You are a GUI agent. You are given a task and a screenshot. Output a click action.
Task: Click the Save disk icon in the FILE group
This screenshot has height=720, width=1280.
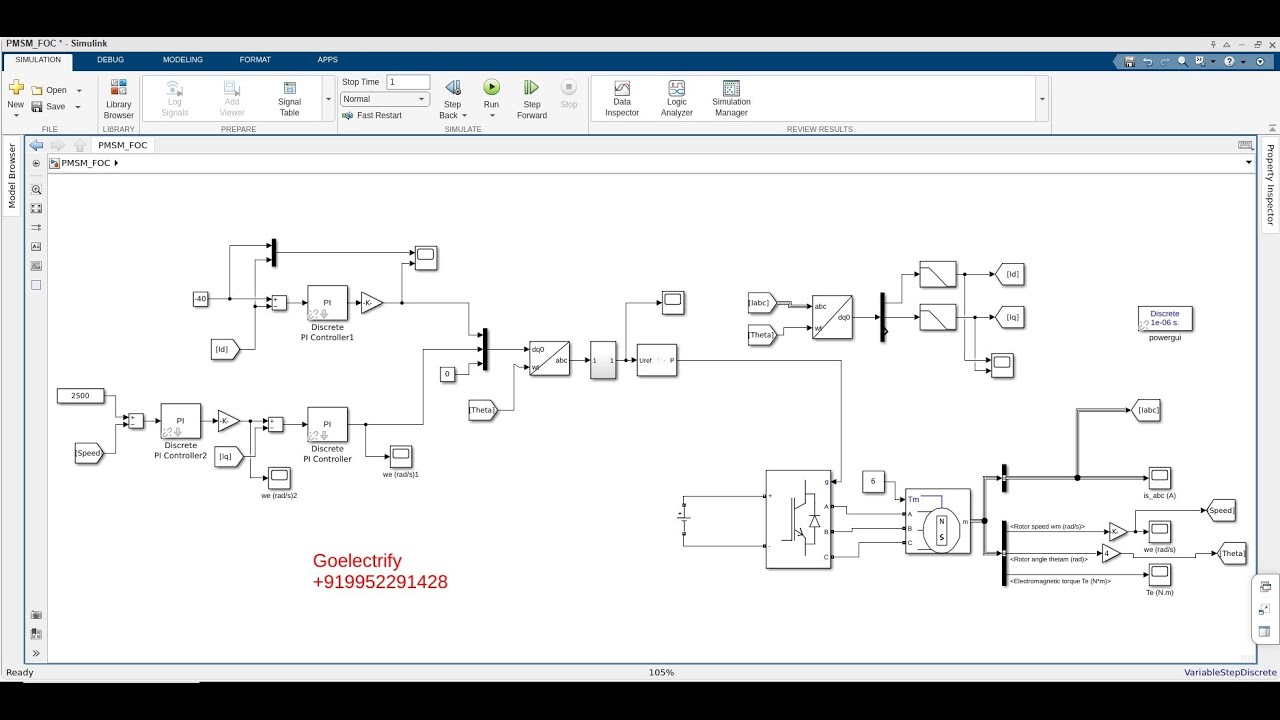37,106
